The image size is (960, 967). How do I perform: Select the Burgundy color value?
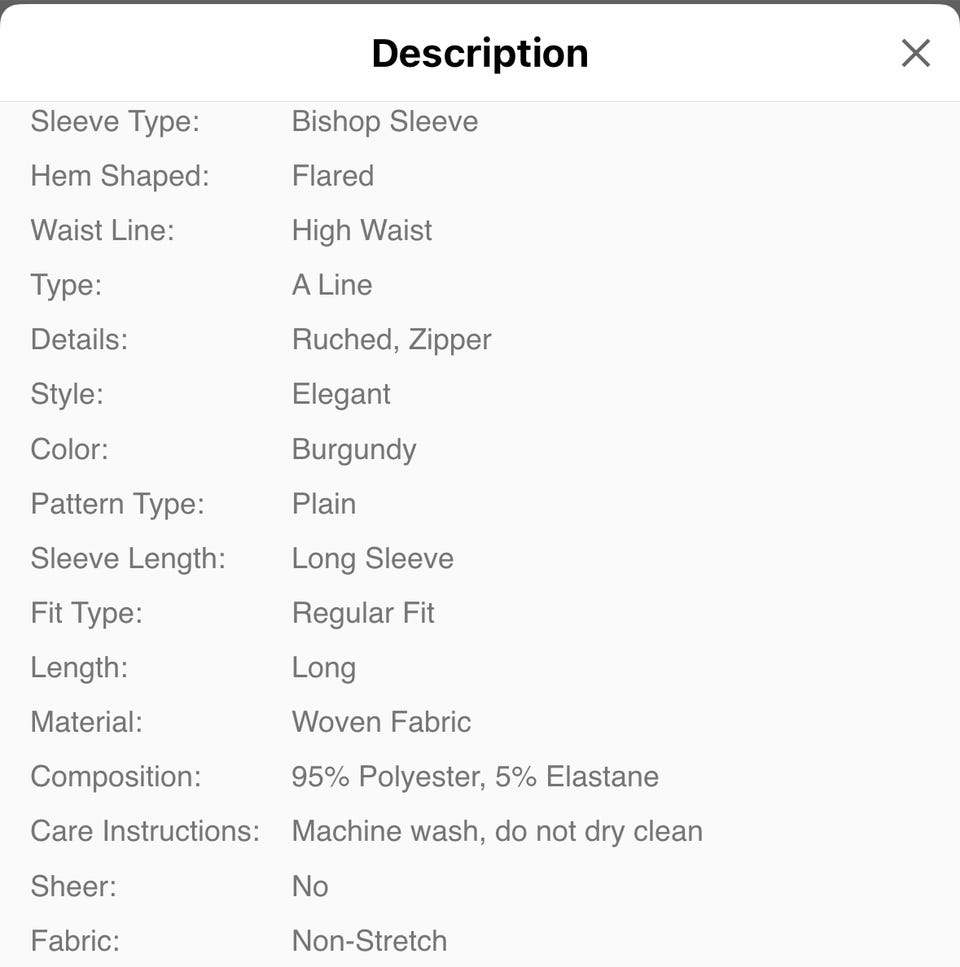pos(354,450)
